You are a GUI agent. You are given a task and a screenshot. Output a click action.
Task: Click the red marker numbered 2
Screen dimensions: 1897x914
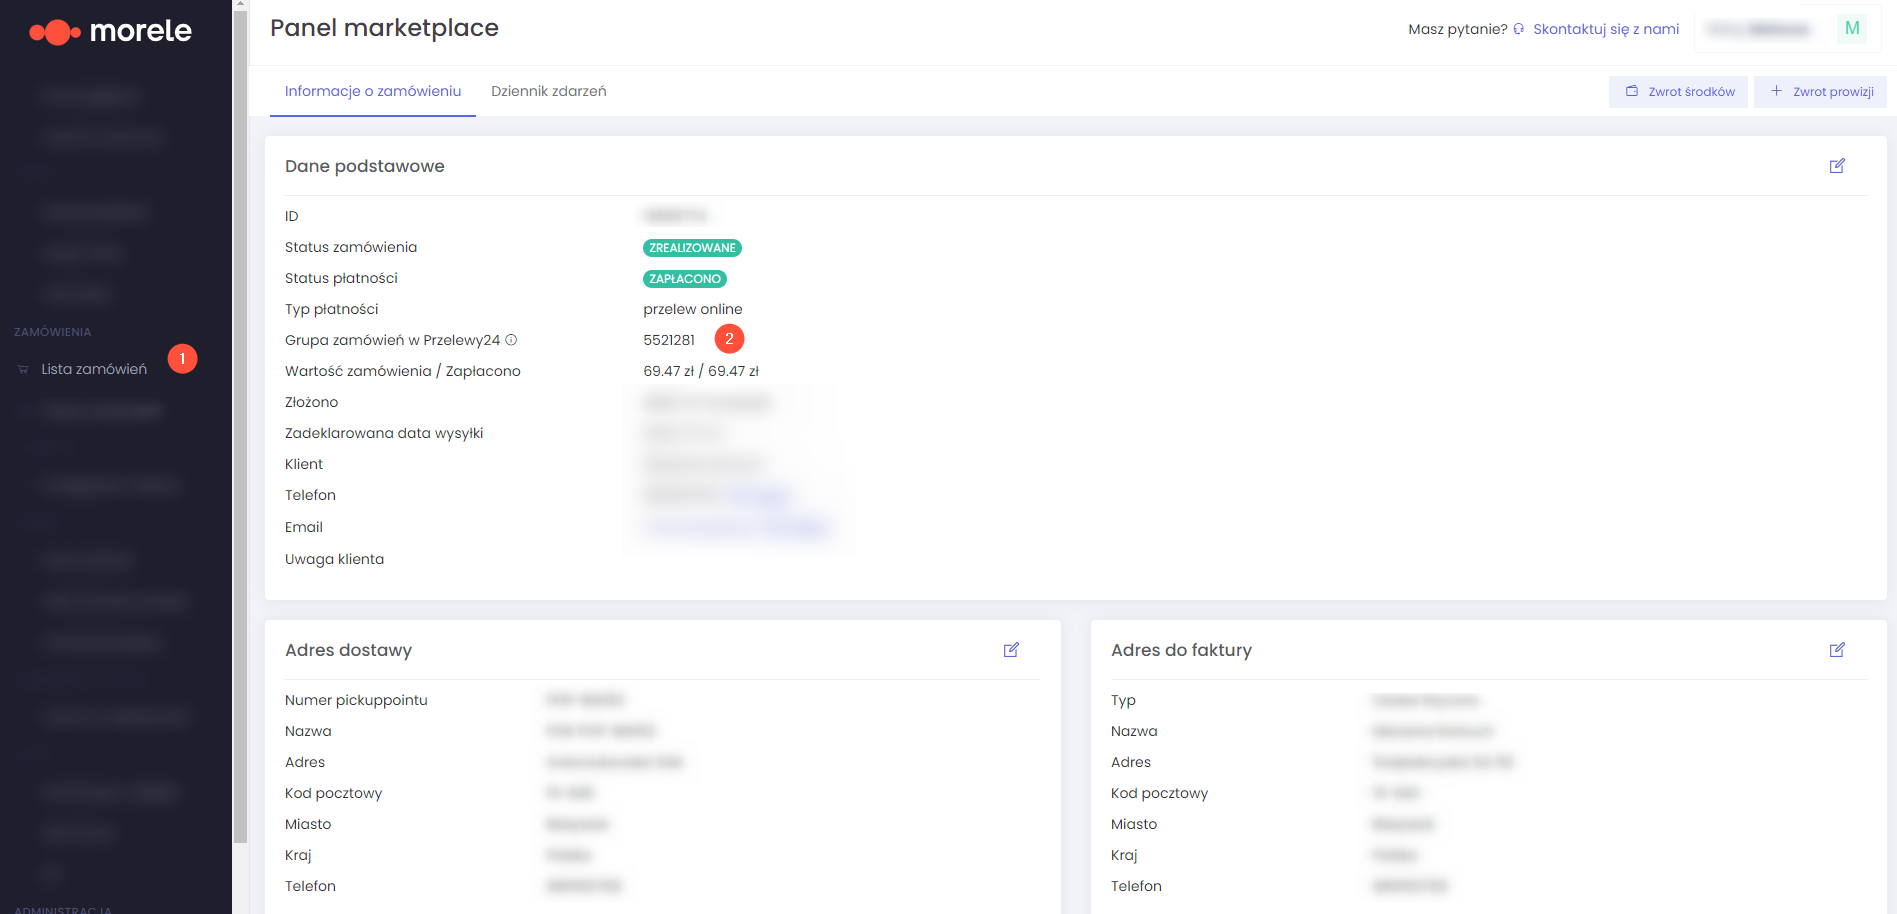point(729,339)
